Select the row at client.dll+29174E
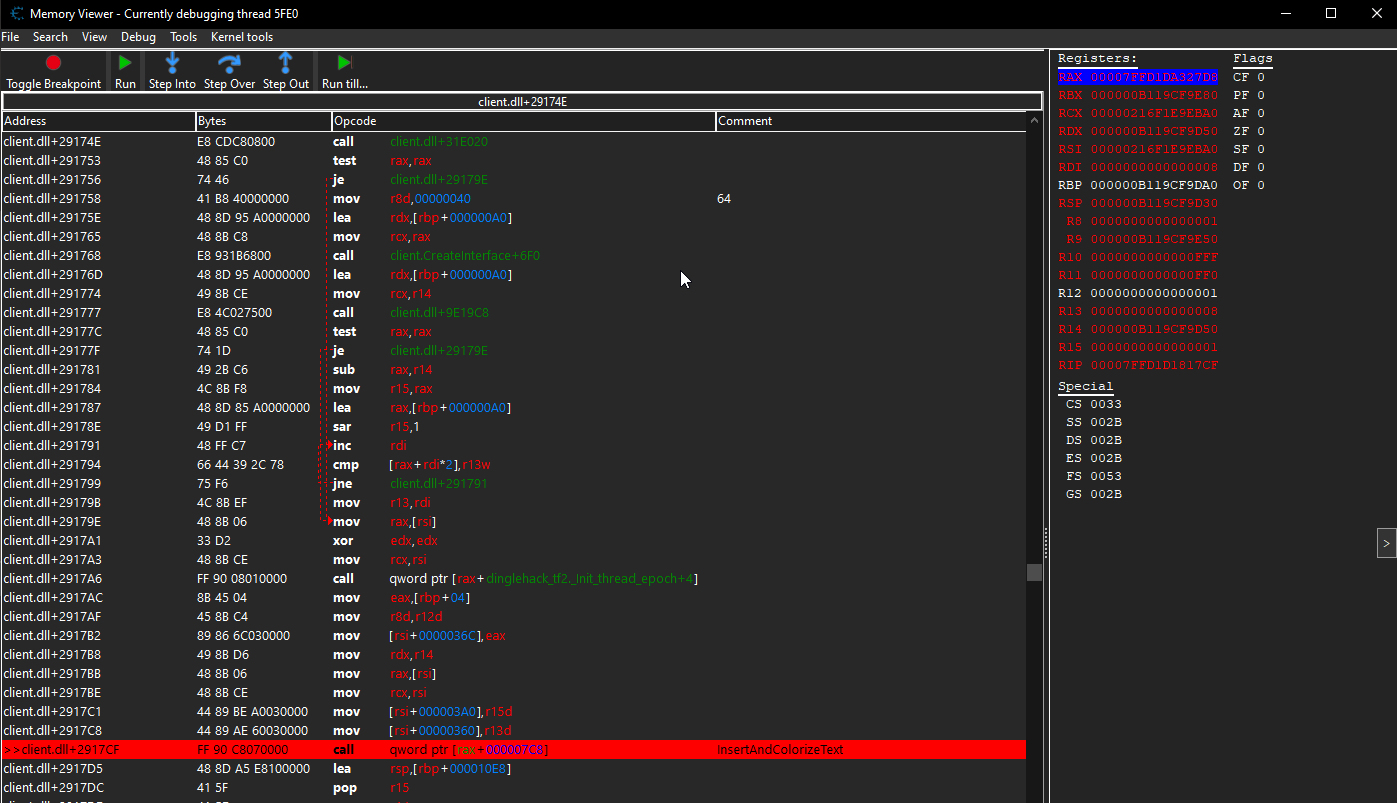1397x803 pixels. click(514, 141)
